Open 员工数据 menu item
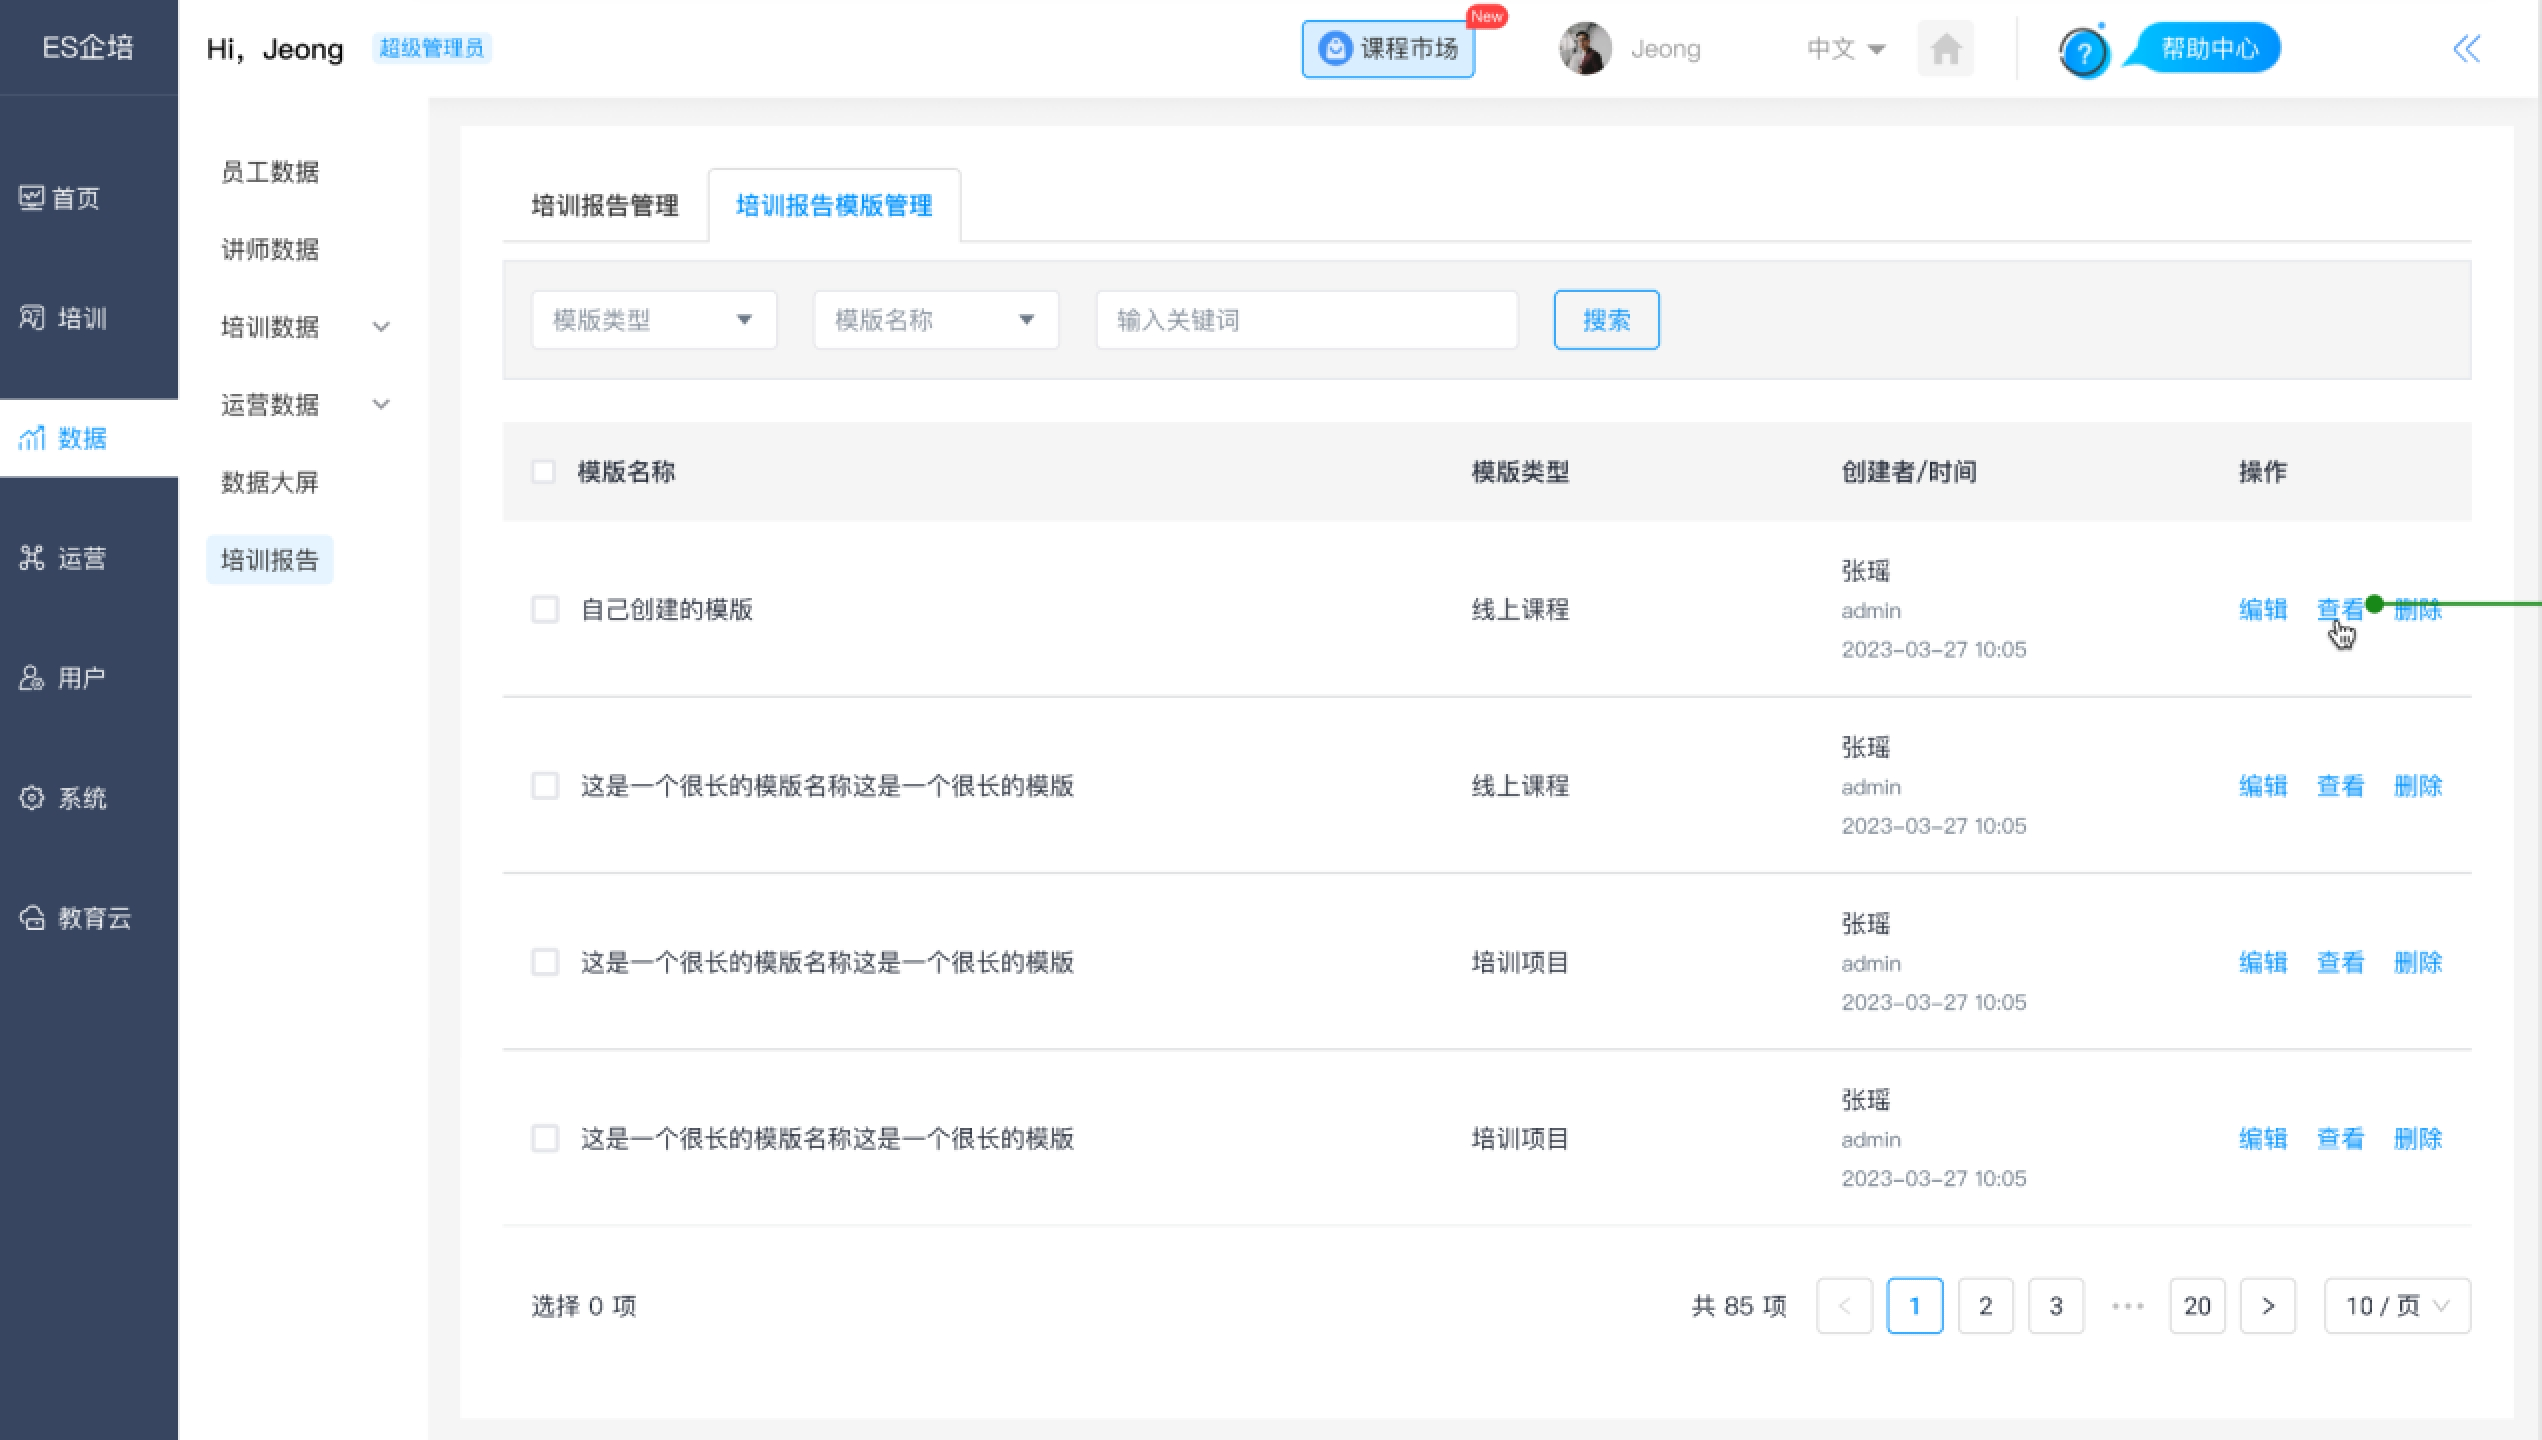 [x=270, y=172]
